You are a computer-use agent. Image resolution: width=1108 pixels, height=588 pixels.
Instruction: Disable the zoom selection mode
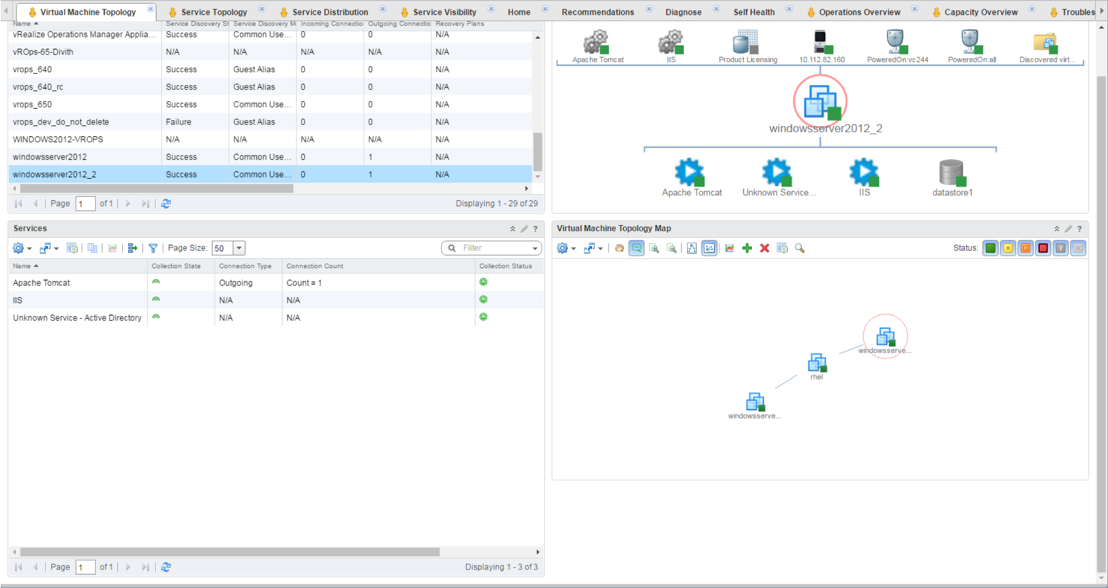click(635, 248)
